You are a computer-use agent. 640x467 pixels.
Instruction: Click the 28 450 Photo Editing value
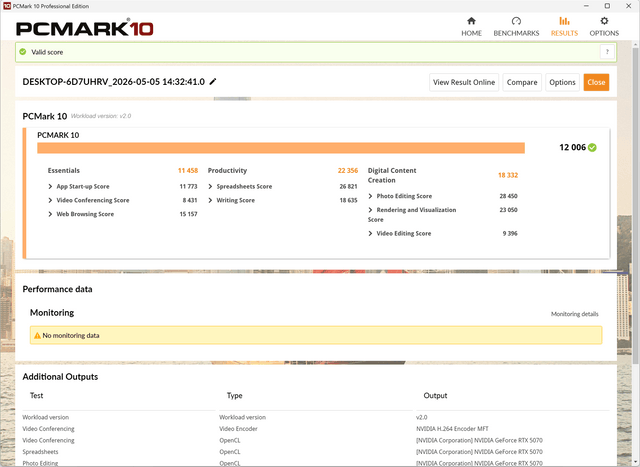[509, 196]
